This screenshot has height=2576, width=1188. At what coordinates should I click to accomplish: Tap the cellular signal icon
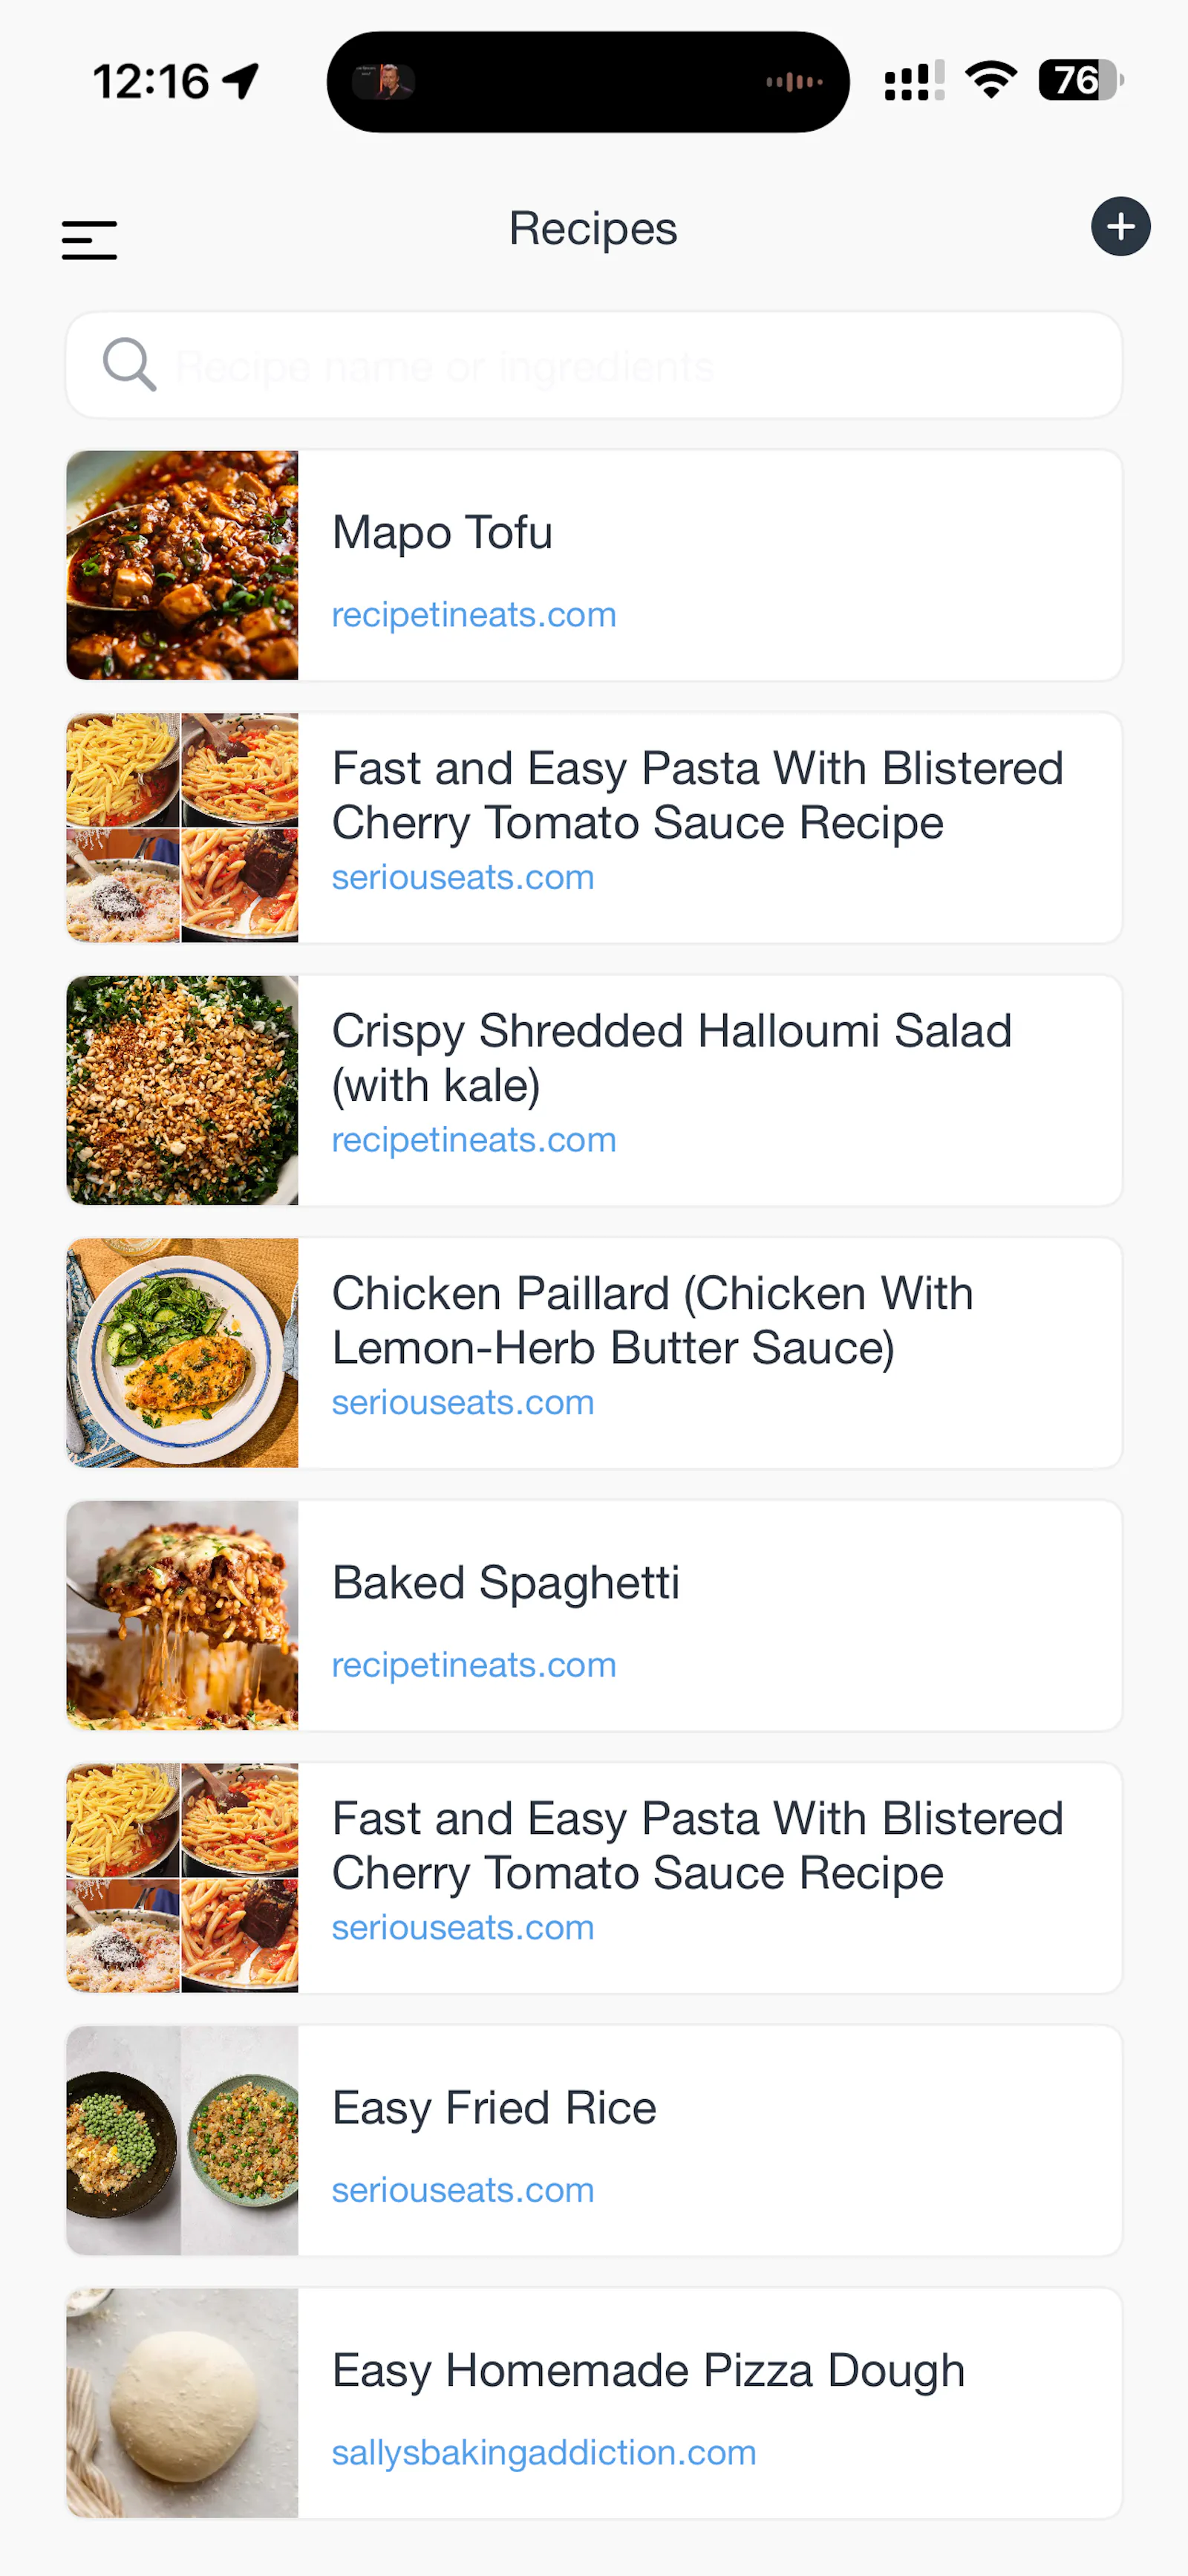913,80
